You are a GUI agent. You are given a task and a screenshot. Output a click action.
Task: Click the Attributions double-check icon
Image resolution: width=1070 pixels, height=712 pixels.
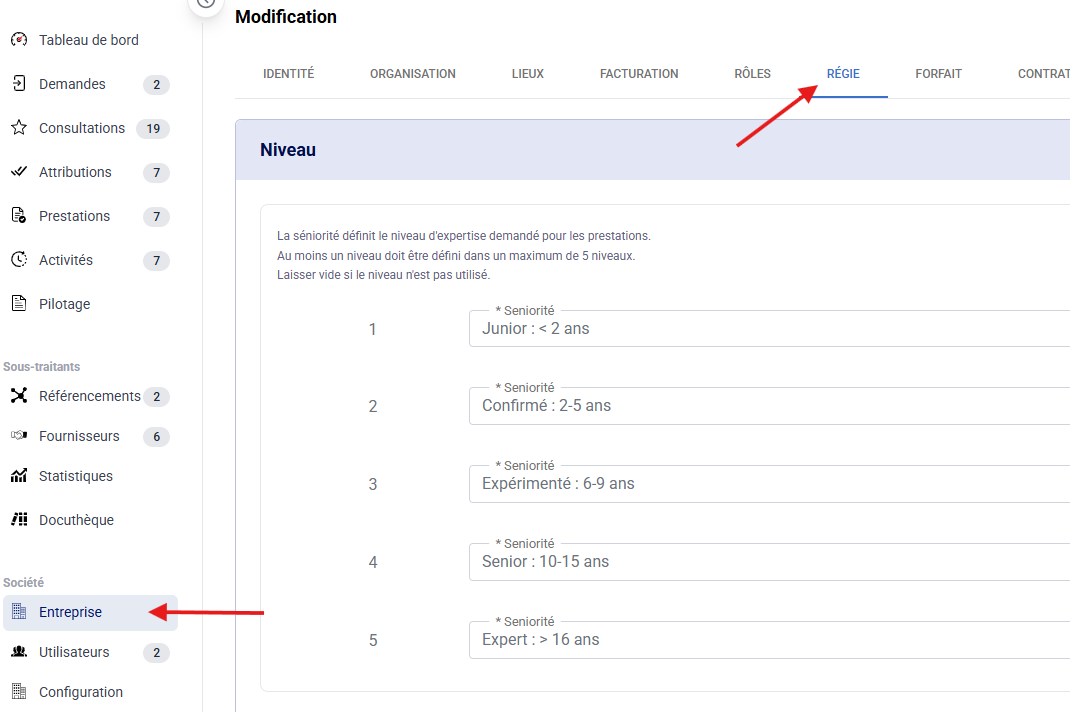[18, 172]
